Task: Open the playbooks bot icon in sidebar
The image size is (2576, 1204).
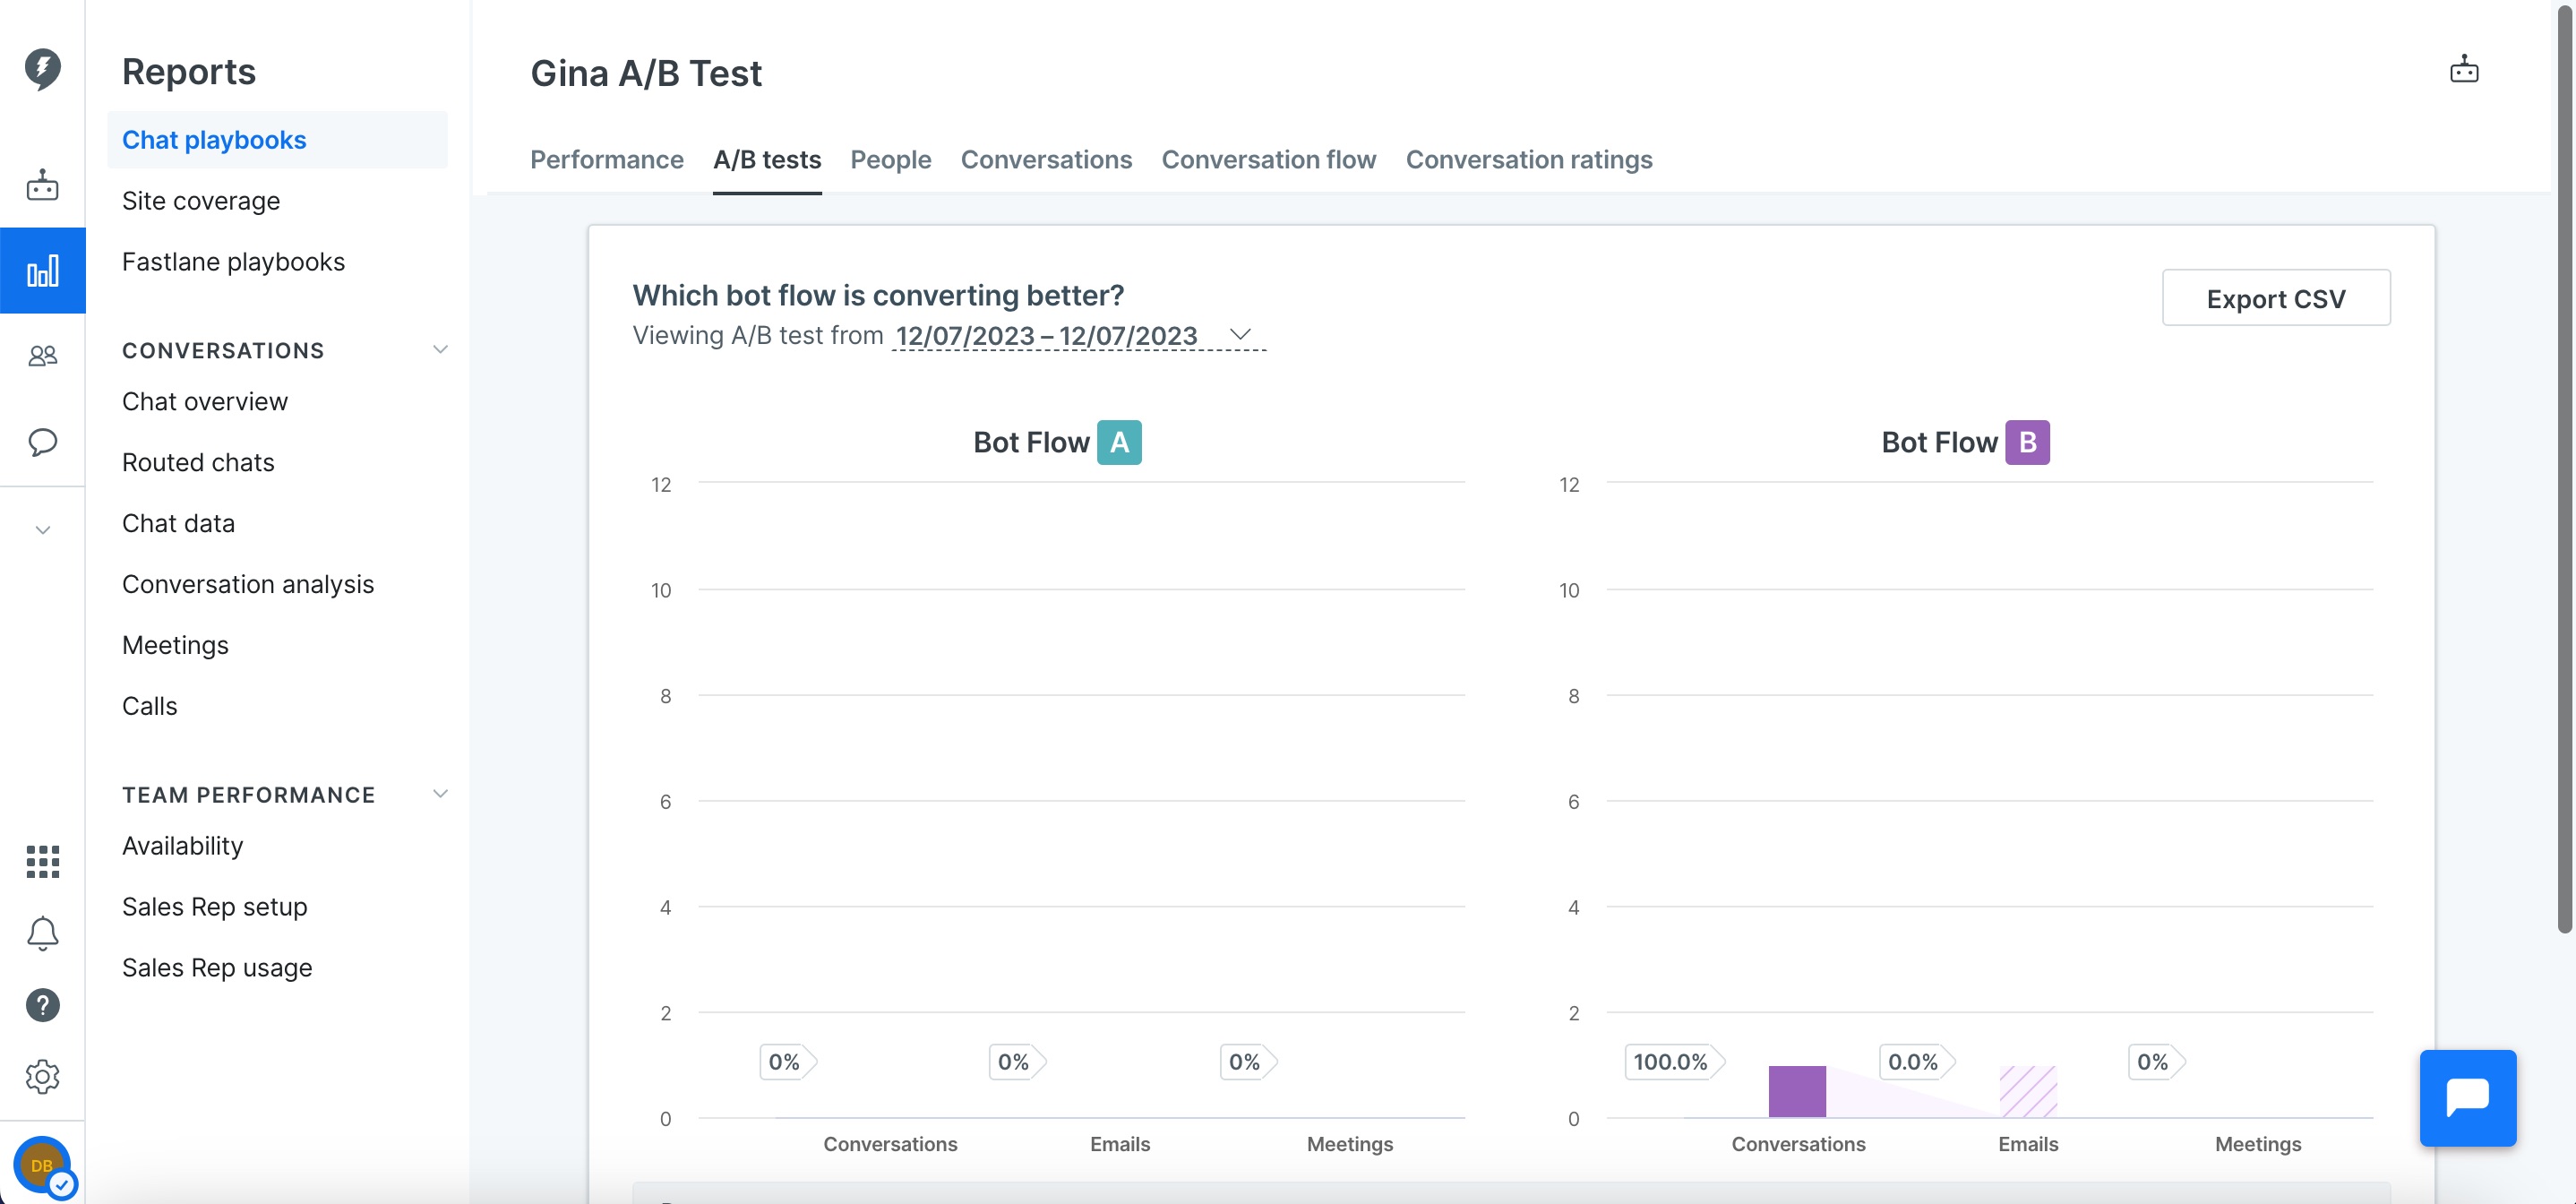Action: click(x=42, y=185)
